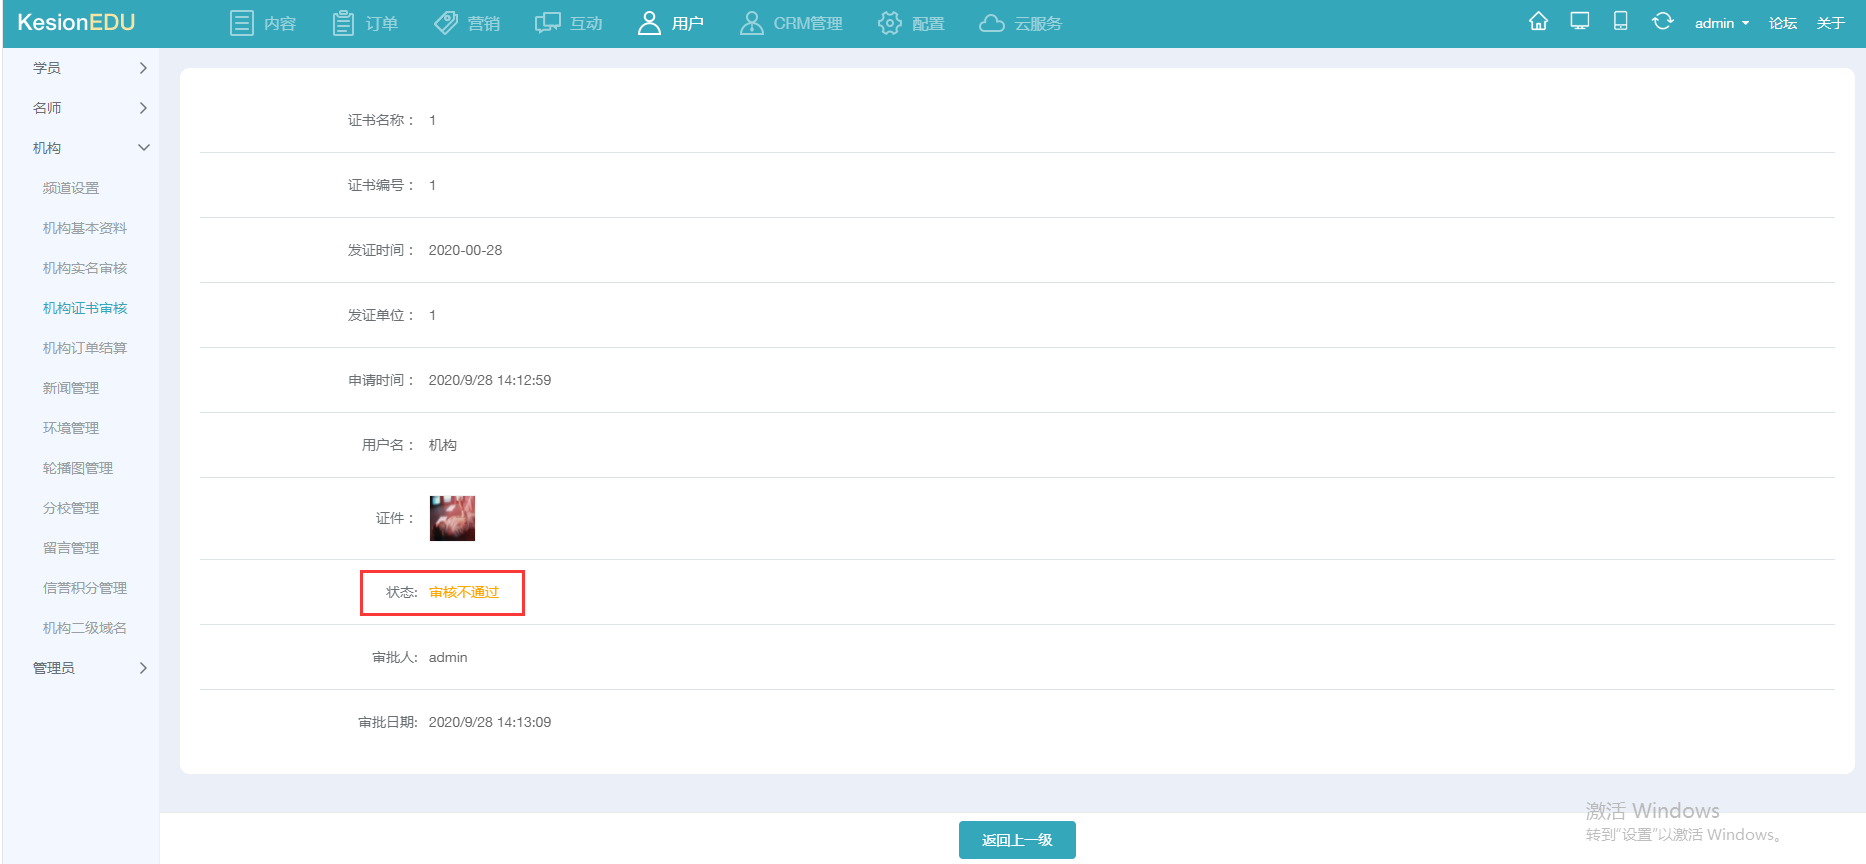Open the 订单 orders clipboard icon
The height and width of the screenshot is (864, 1866).
343,23
